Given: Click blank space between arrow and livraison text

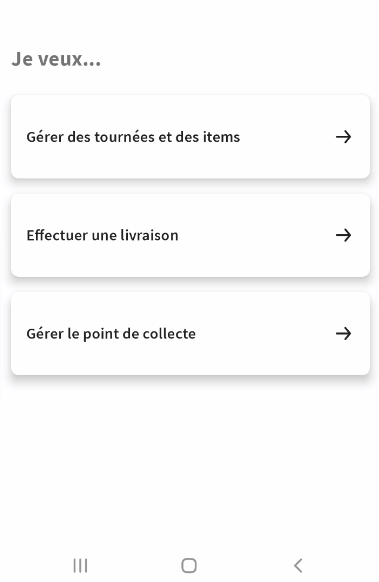Looking at the screenshot, I should point(256,235).
